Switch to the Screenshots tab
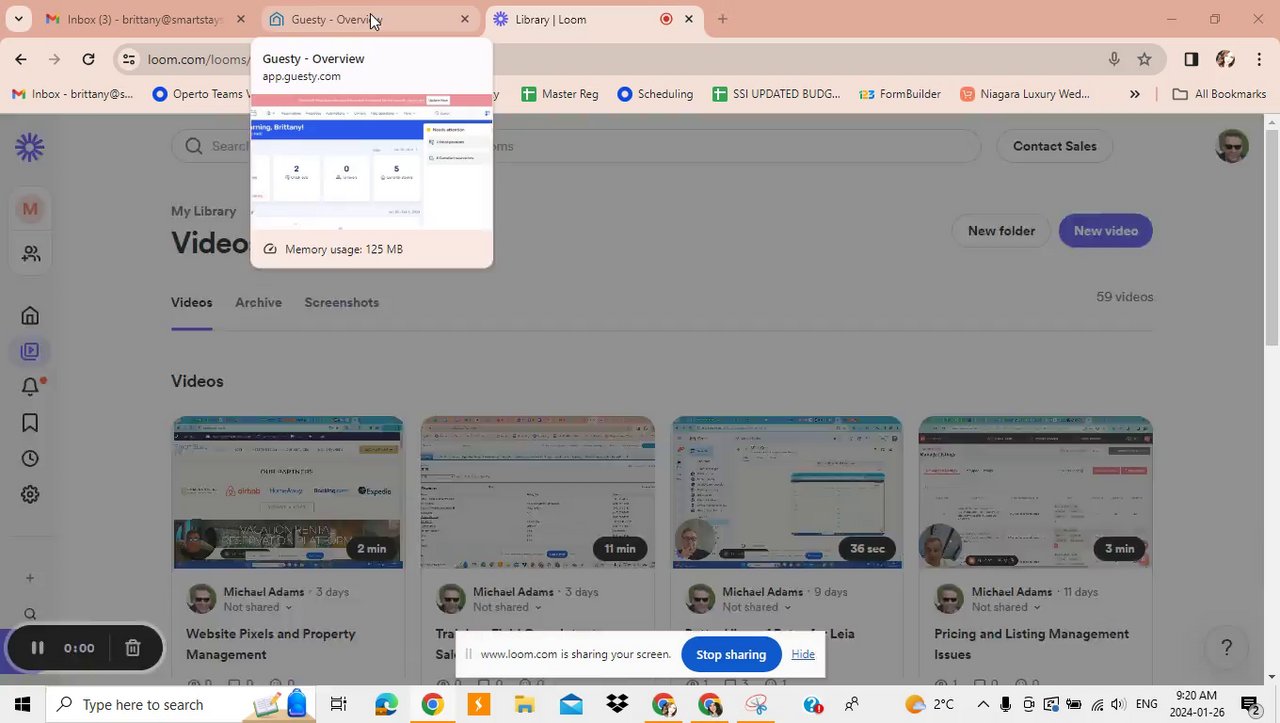Screen dimensions: 1280x723 341,302
